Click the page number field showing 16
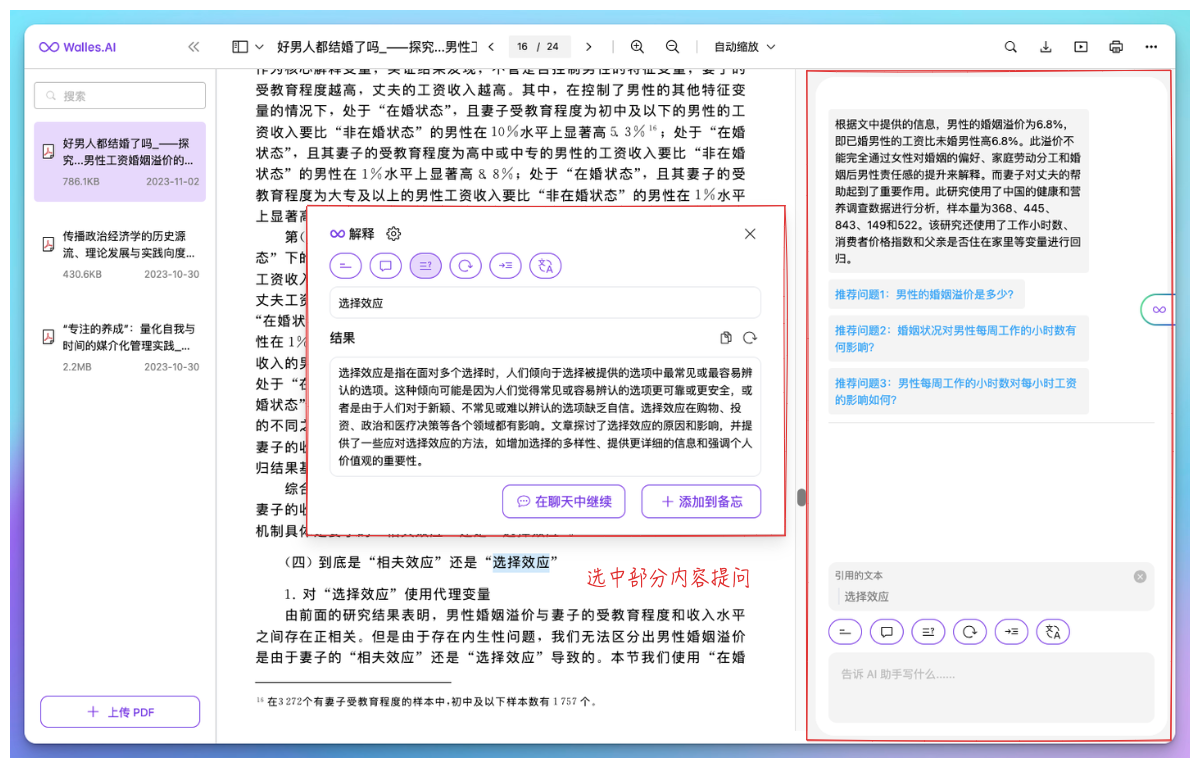 (x=522, y=47)
